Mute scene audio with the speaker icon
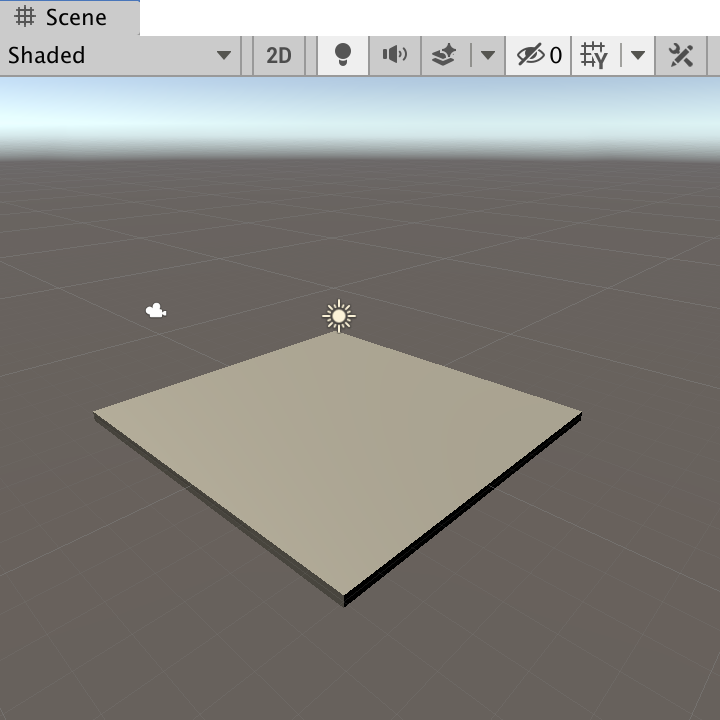This screenshot has height=720, width=720. tap(395, 55)
